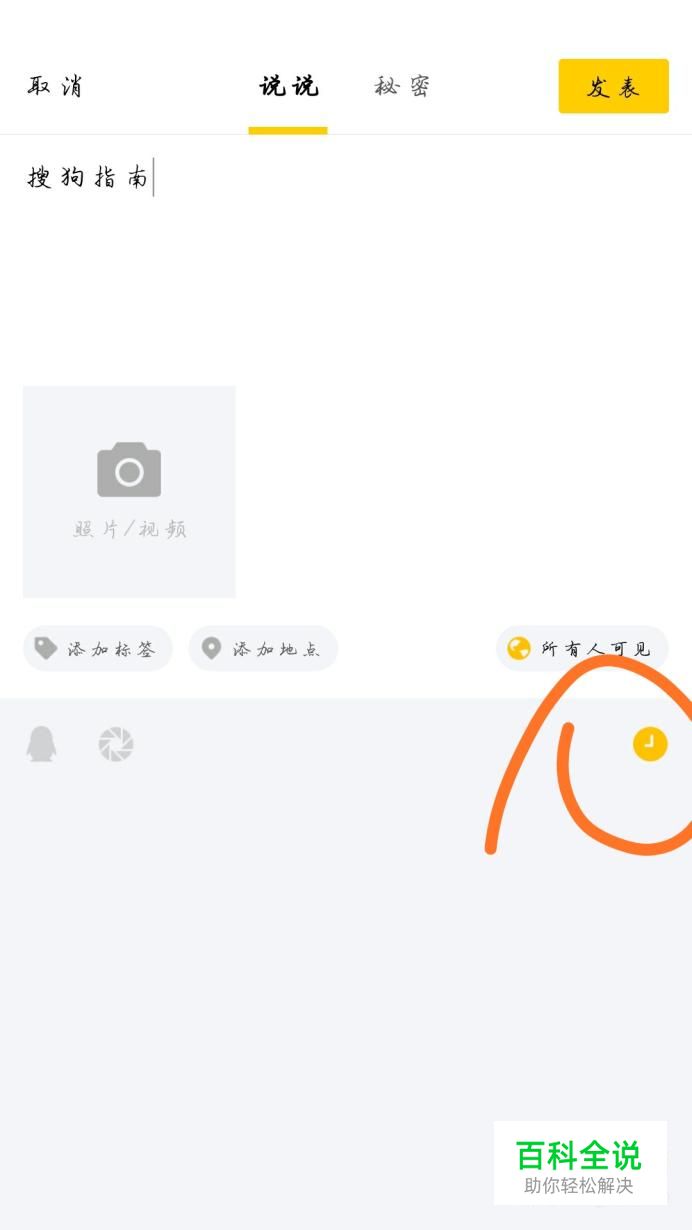Switch to the 说说 tab

tap(288, 87)
